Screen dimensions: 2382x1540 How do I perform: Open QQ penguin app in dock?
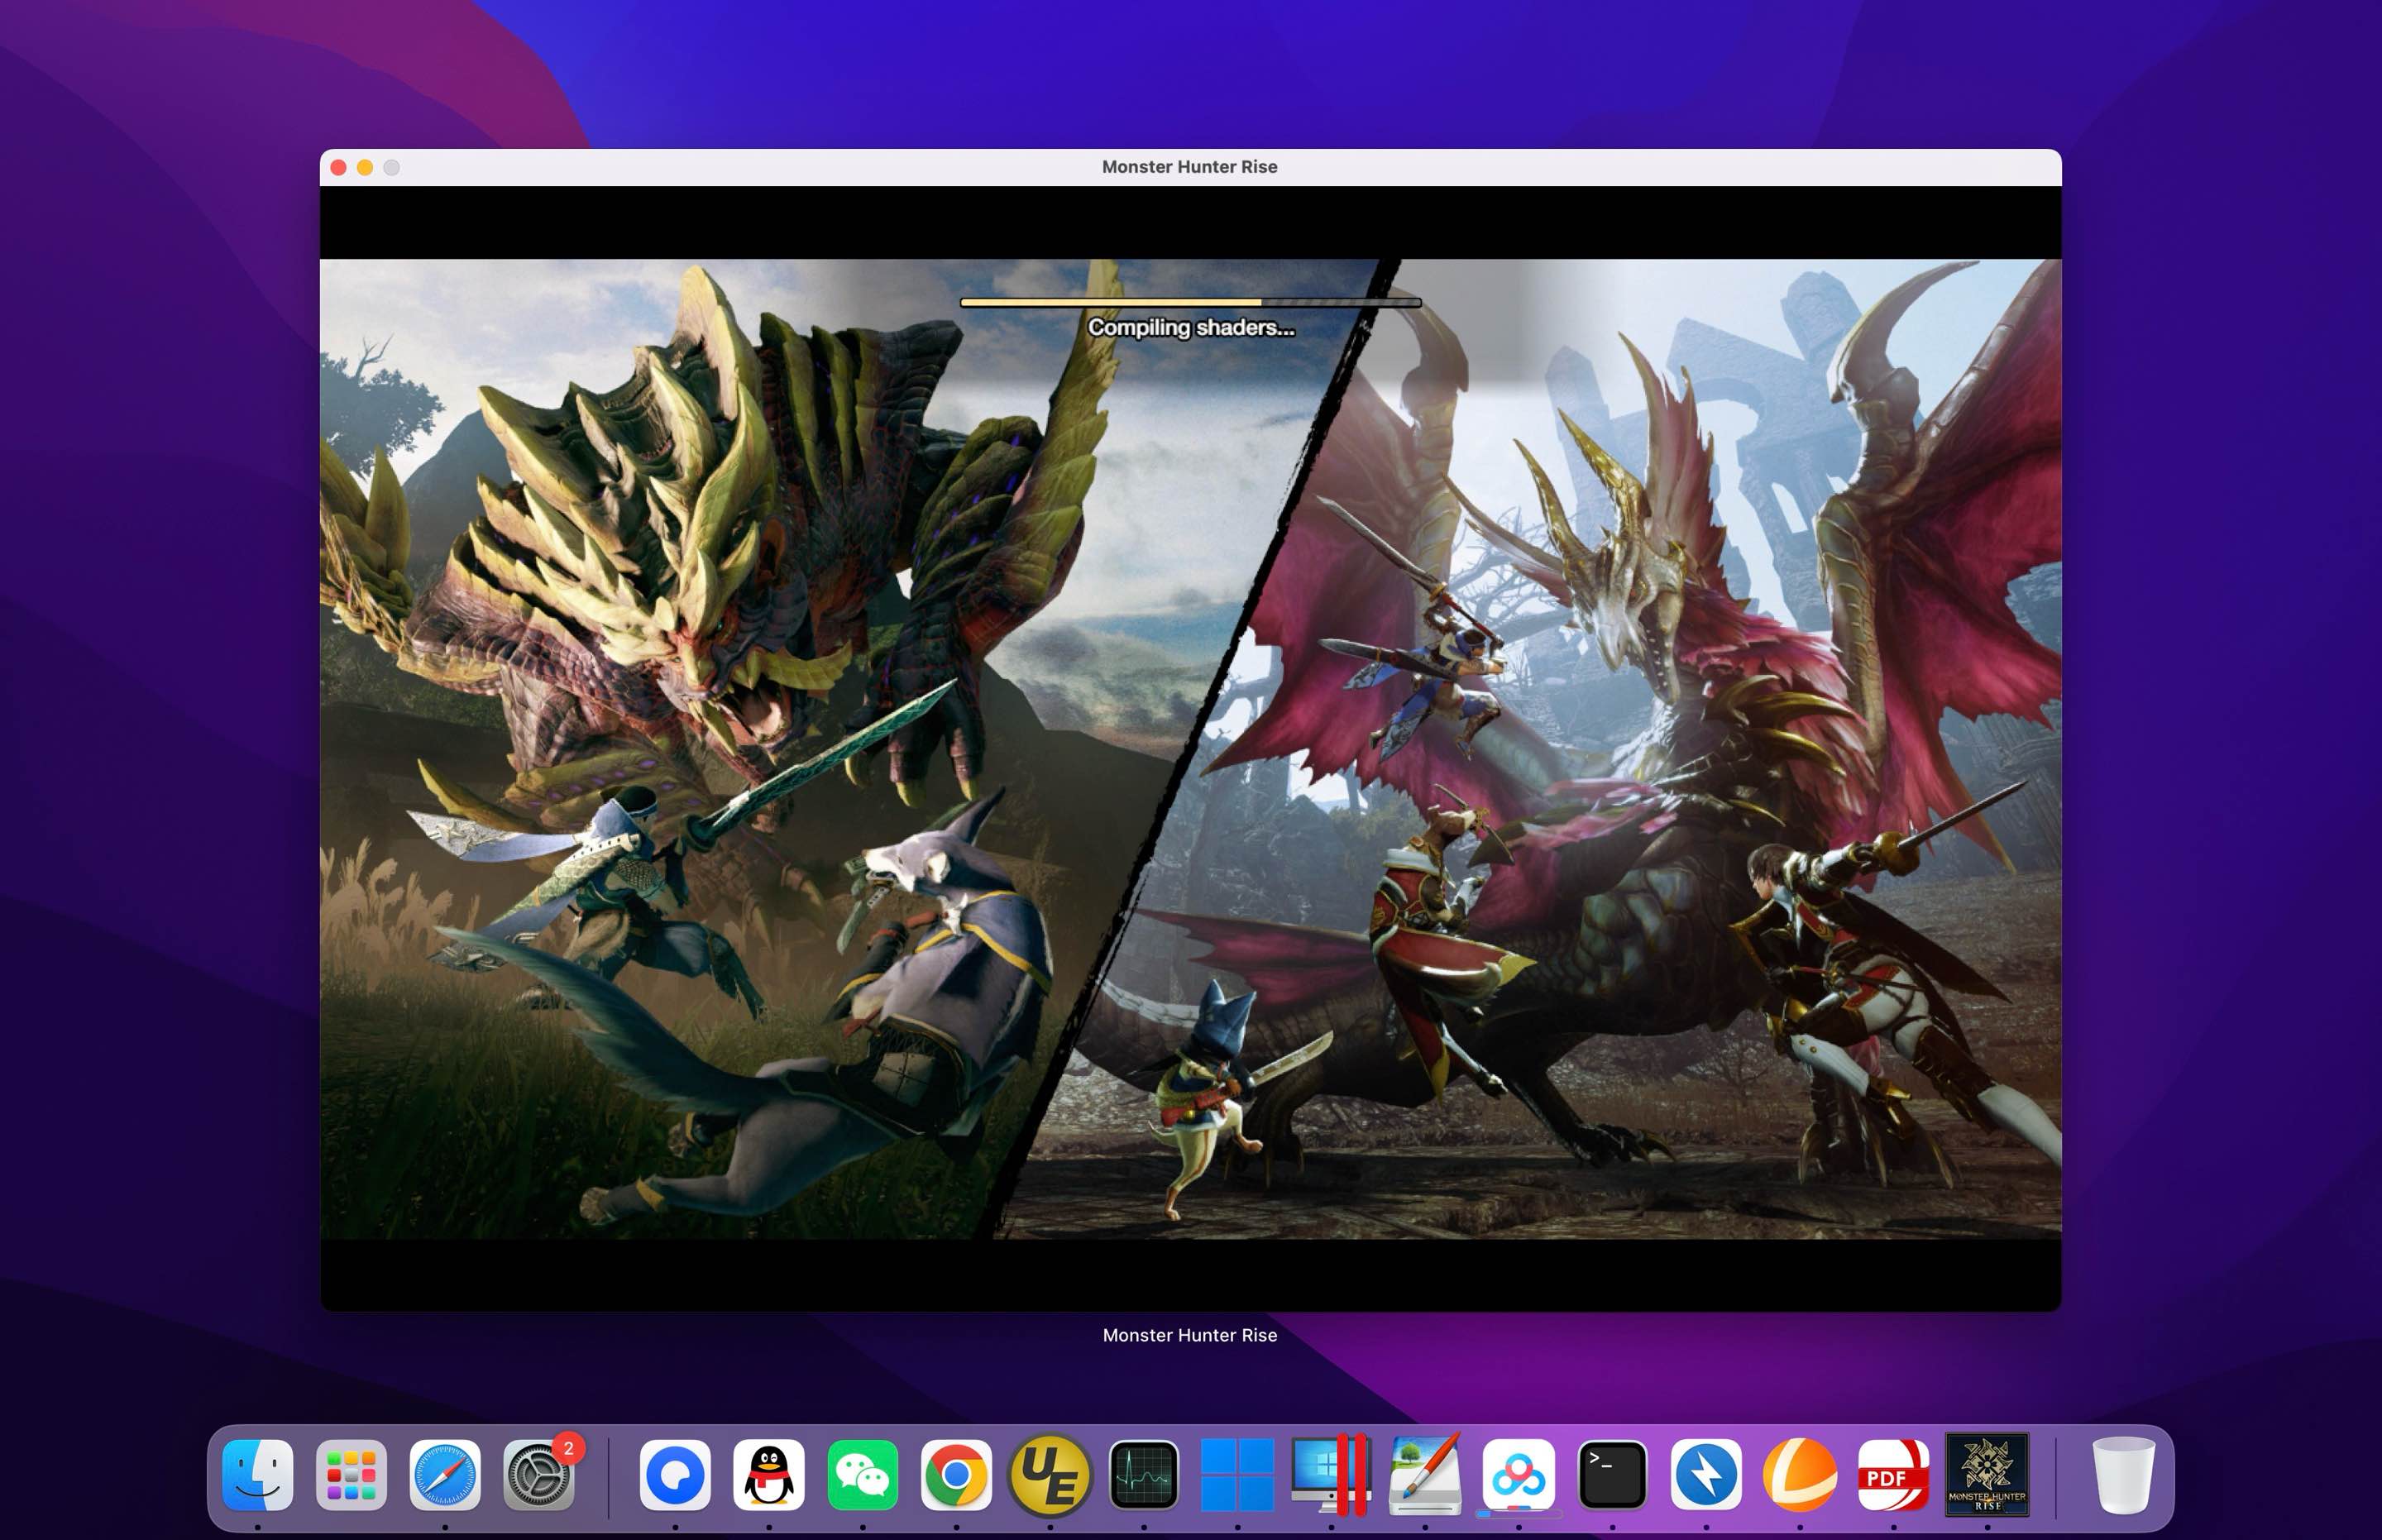(769, 1475)
